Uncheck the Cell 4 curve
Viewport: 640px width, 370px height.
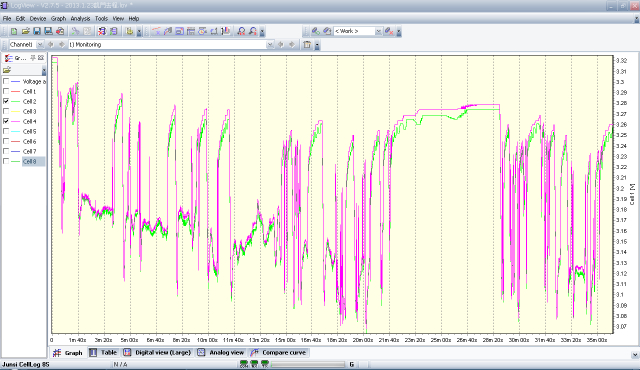coord(6,121)
